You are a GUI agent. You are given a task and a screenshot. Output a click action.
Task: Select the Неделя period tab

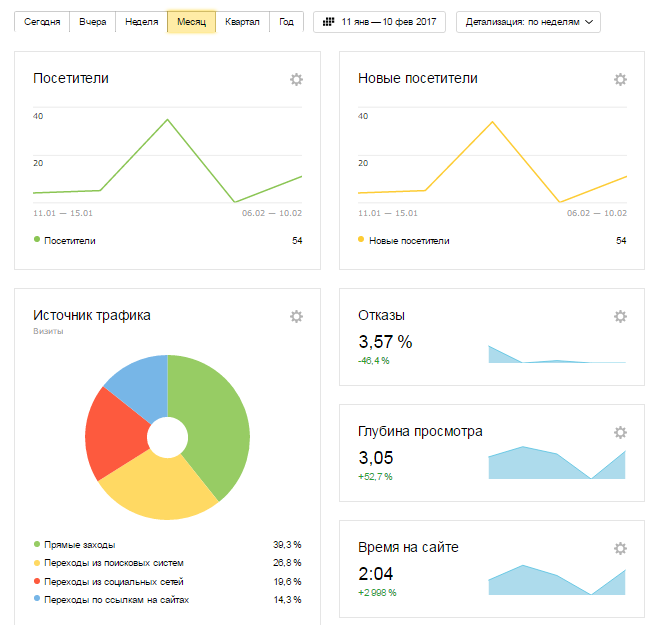(141, 22)
